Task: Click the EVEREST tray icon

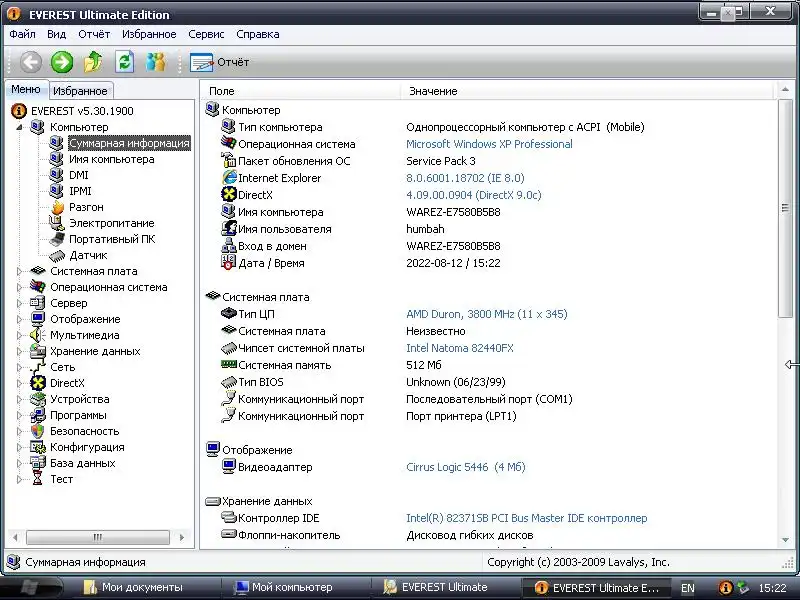Action: click(725, 588)
